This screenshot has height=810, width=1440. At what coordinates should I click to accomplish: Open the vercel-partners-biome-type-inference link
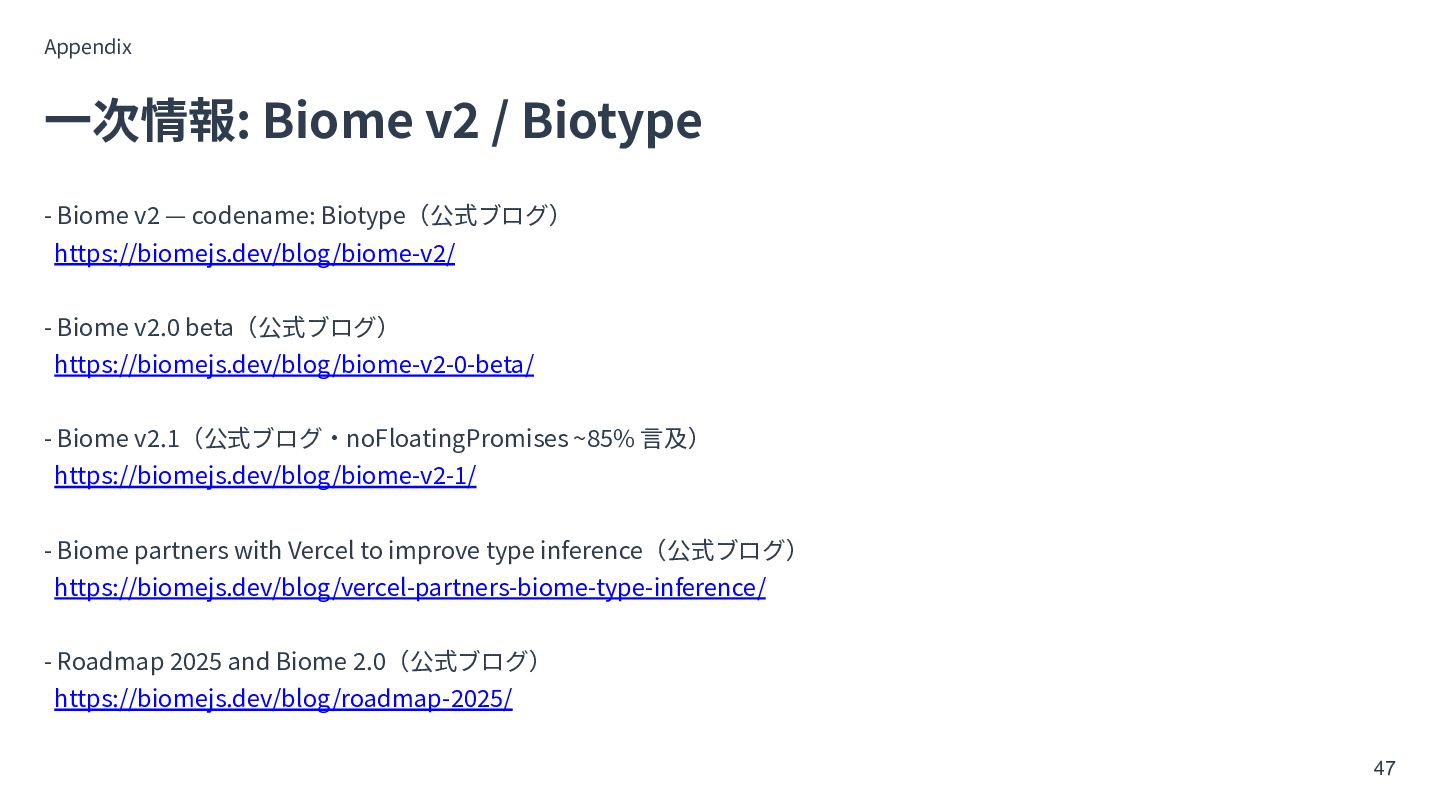410,587
